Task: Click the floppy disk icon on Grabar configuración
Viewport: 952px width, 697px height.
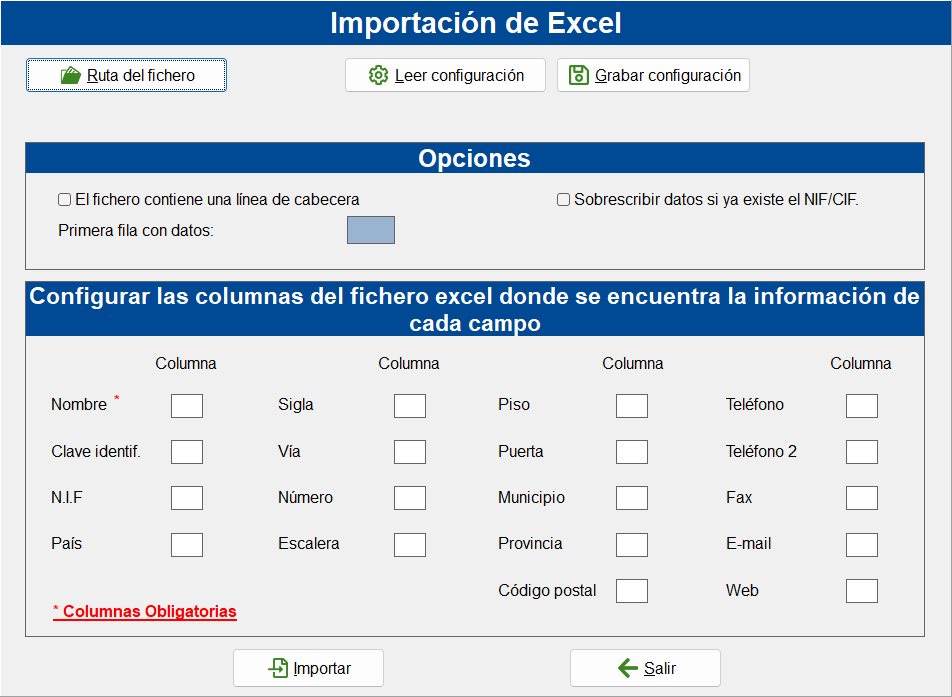Action: click(x=579, y=75)
